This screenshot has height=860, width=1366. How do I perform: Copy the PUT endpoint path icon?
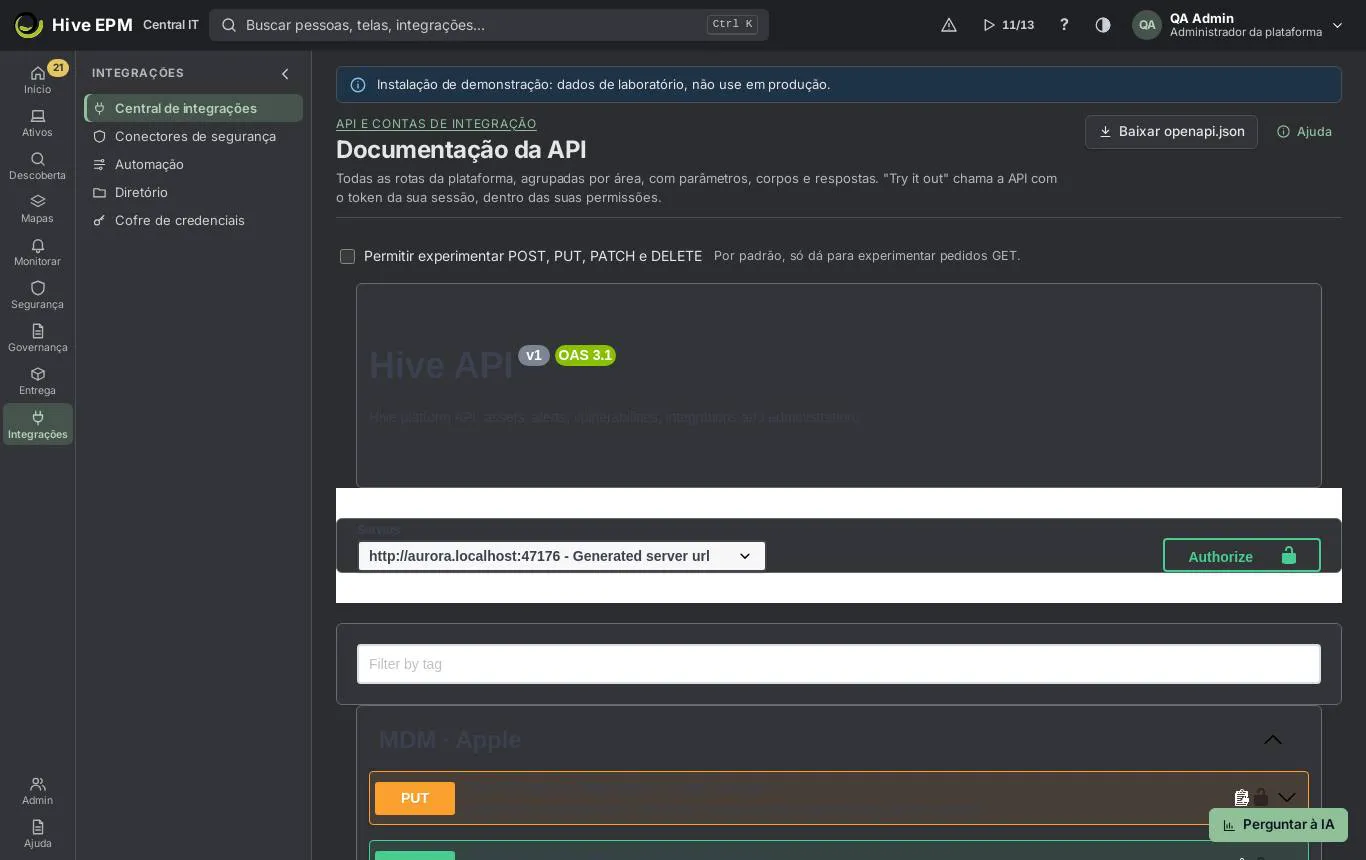(x=1241, y=798)
